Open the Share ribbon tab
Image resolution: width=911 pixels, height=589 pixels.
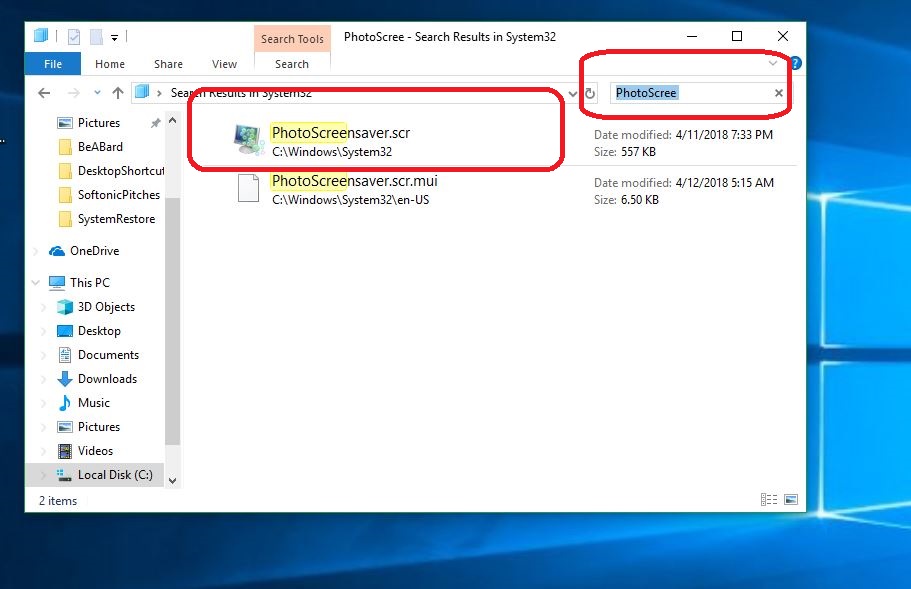168,64
